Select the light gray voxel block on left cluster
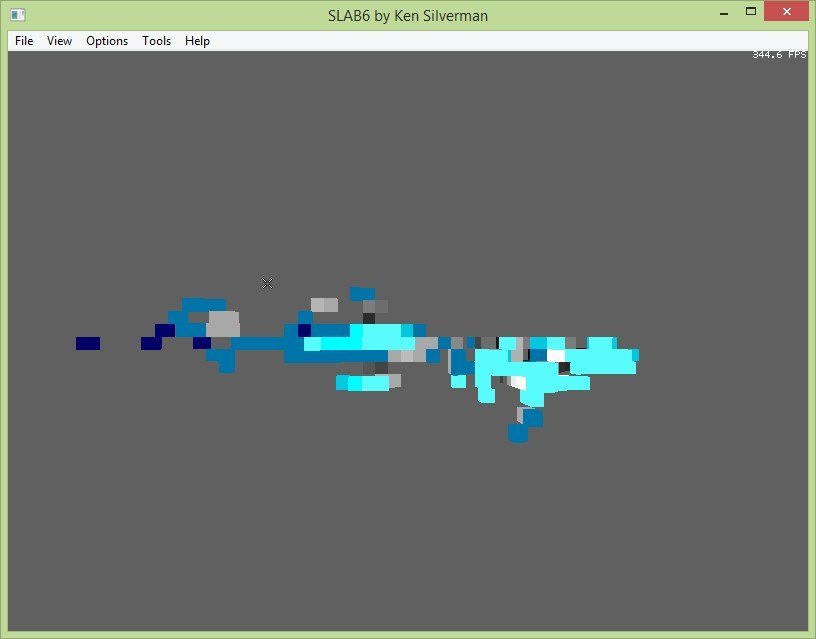 [x=223, y=323]
